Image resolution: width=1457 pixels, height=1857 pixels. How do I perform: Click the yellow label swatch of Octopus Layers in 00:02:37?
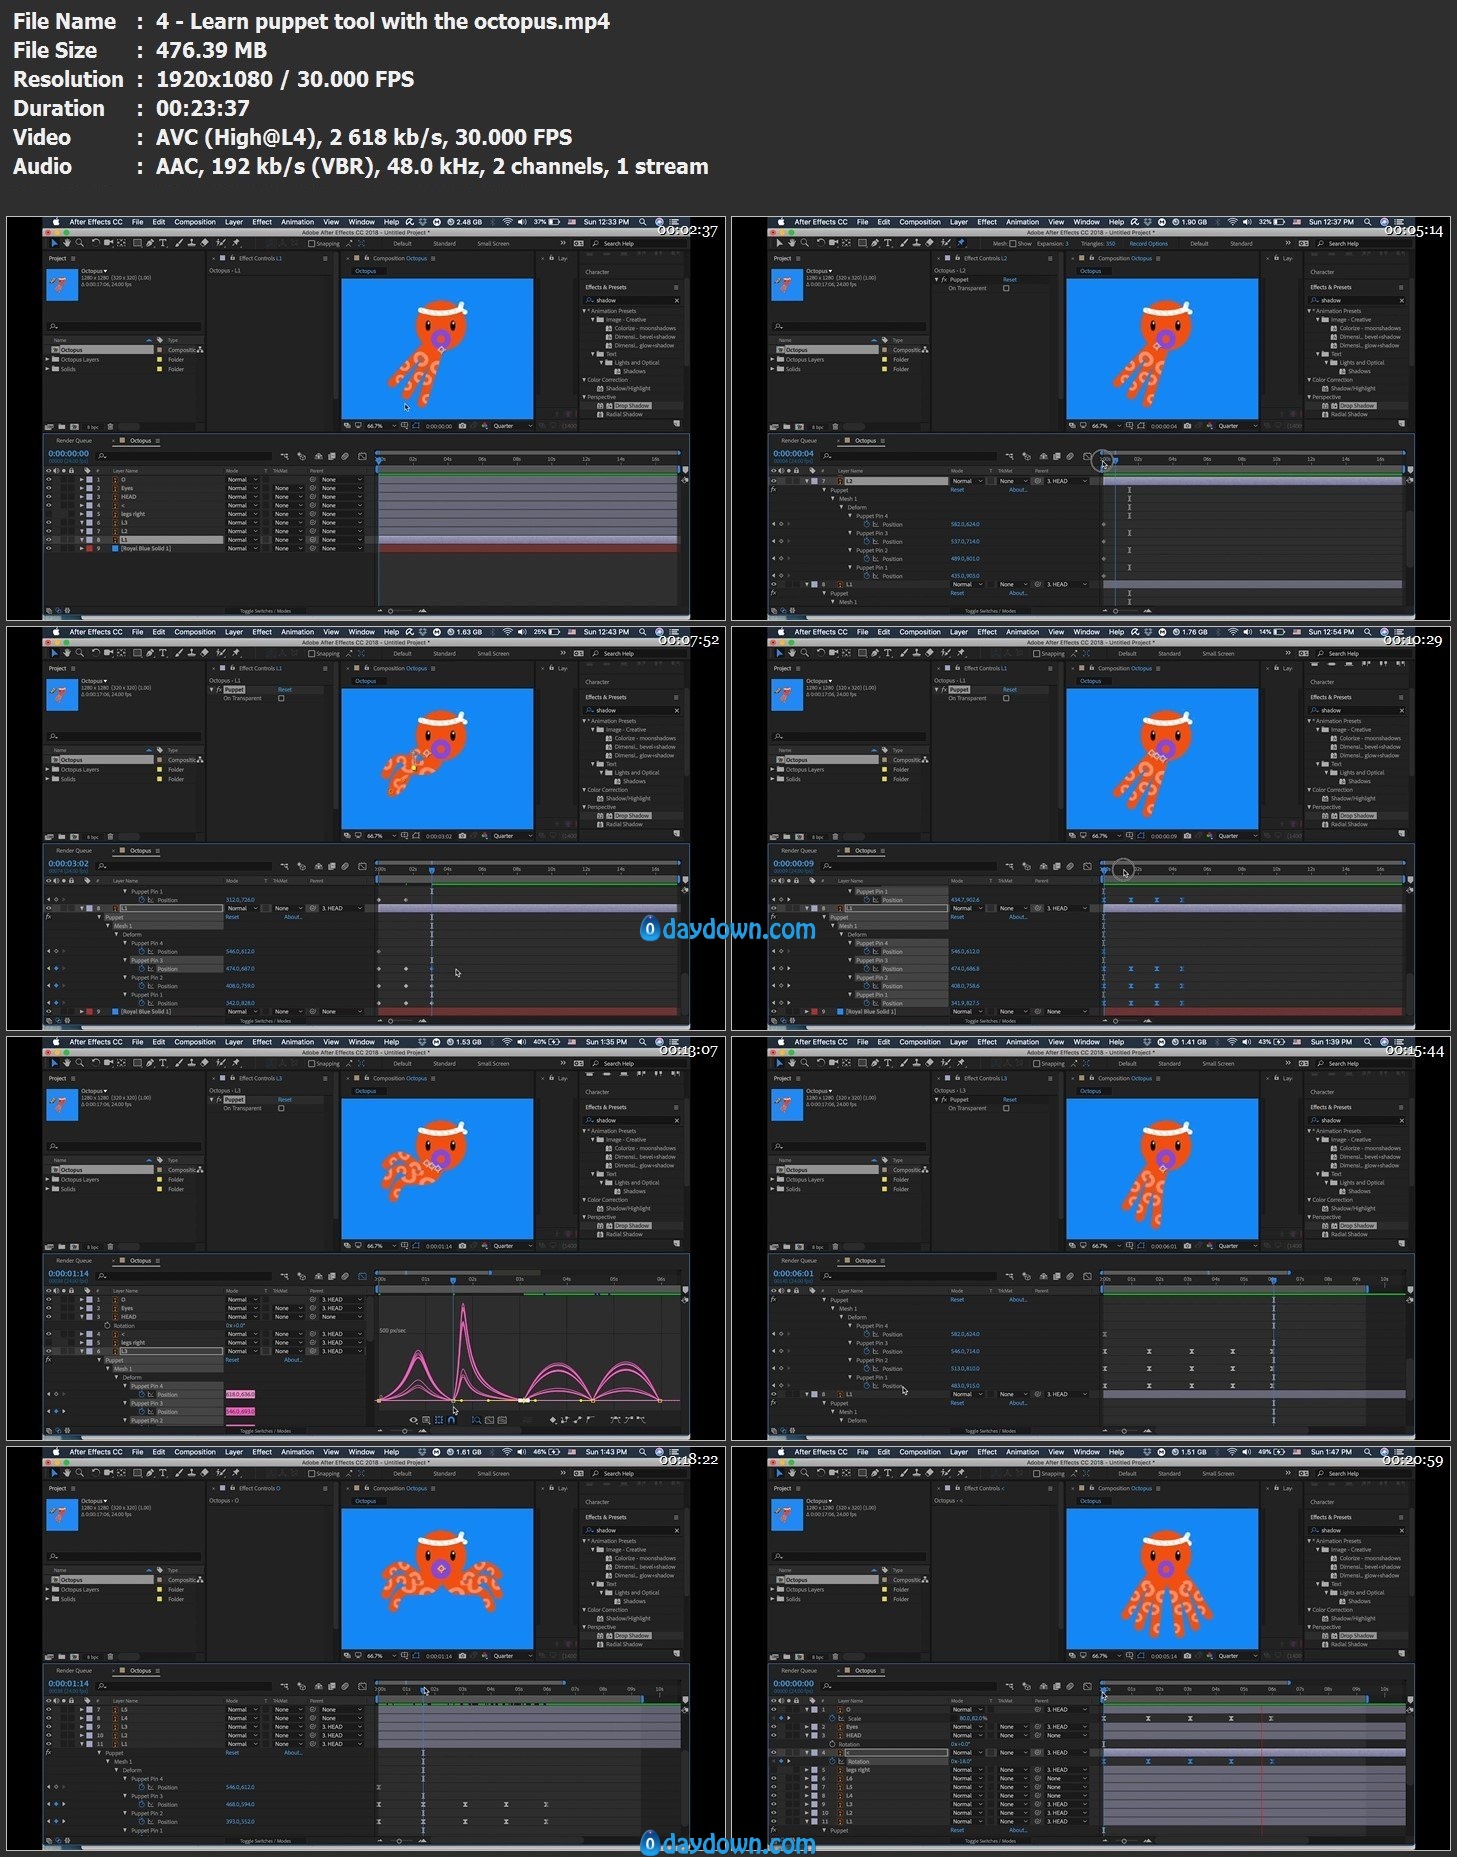pos(159,359)
